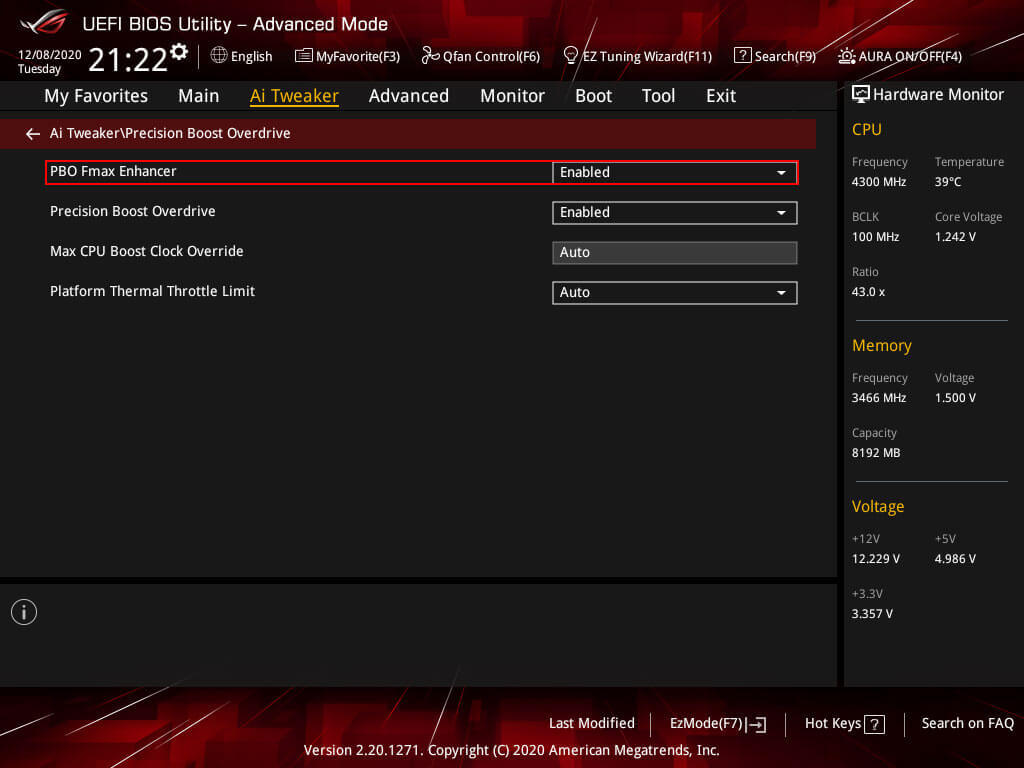Click the AURA light icon

coord(846,56)
